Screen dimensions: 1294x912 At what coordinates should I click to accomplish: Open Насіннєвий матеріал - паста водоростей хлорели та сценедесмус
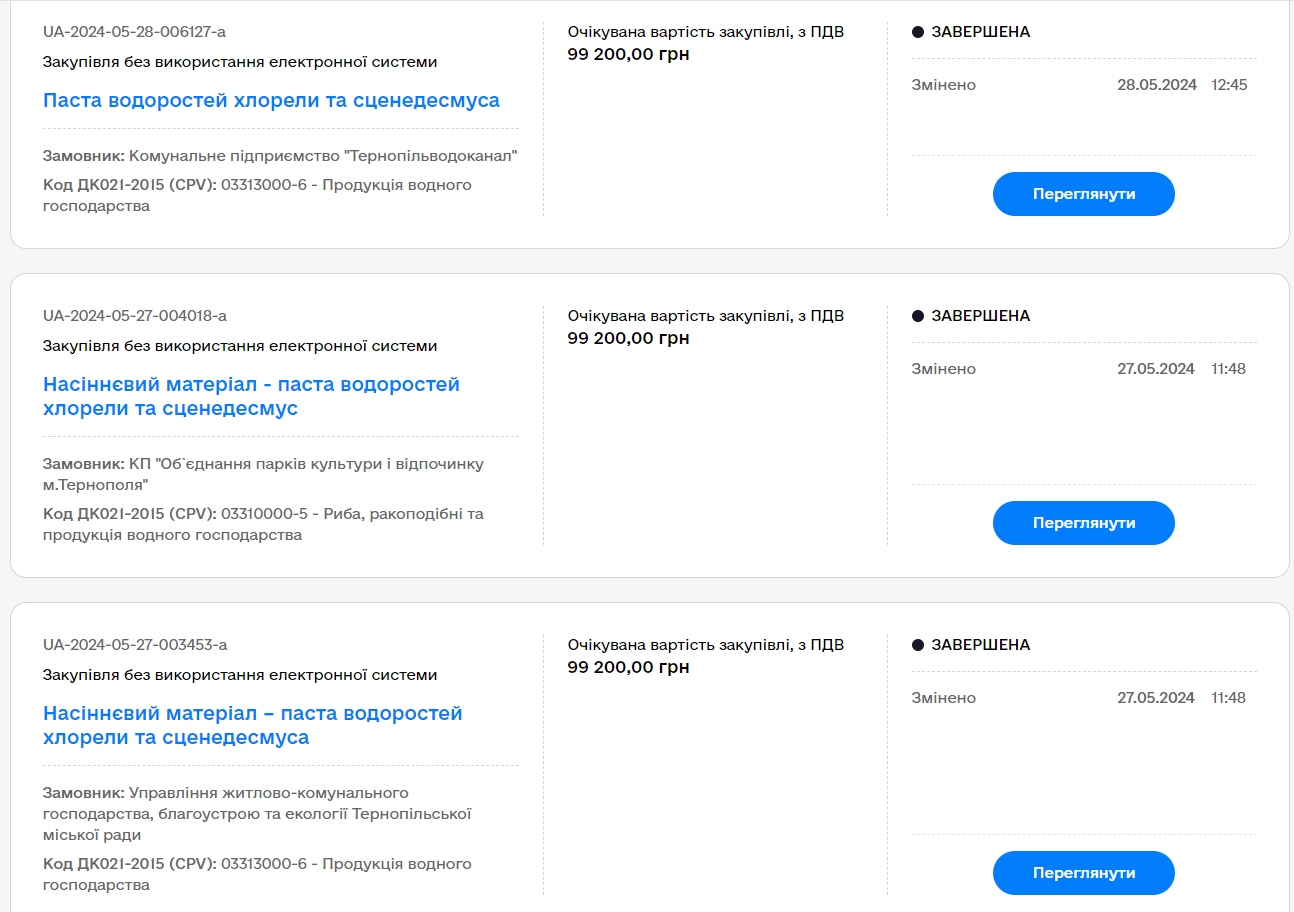(x=250, y=395)
